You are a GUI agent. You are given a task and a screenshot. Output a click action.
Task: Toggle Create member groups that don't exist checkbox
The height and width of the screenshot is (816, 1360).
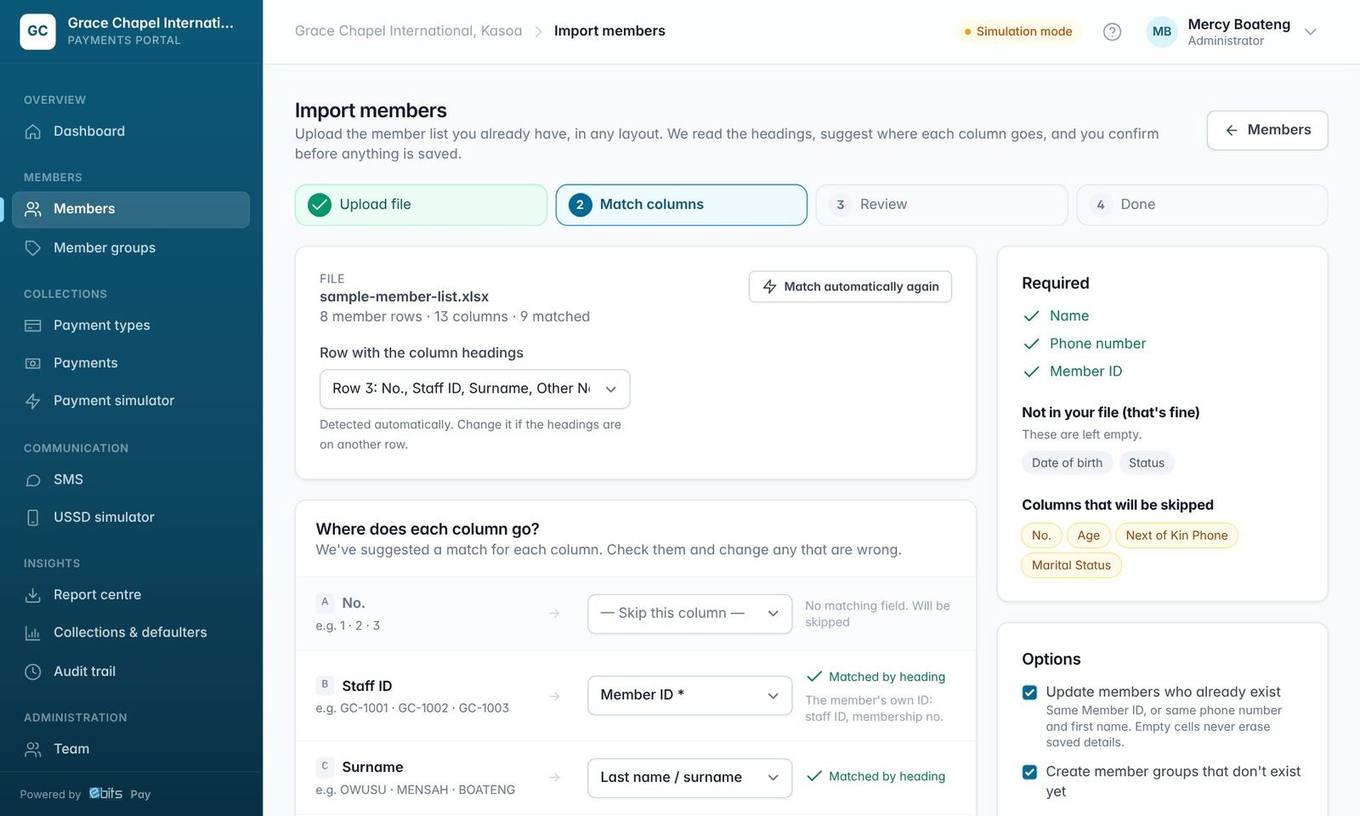click(x=1030, y=773)
